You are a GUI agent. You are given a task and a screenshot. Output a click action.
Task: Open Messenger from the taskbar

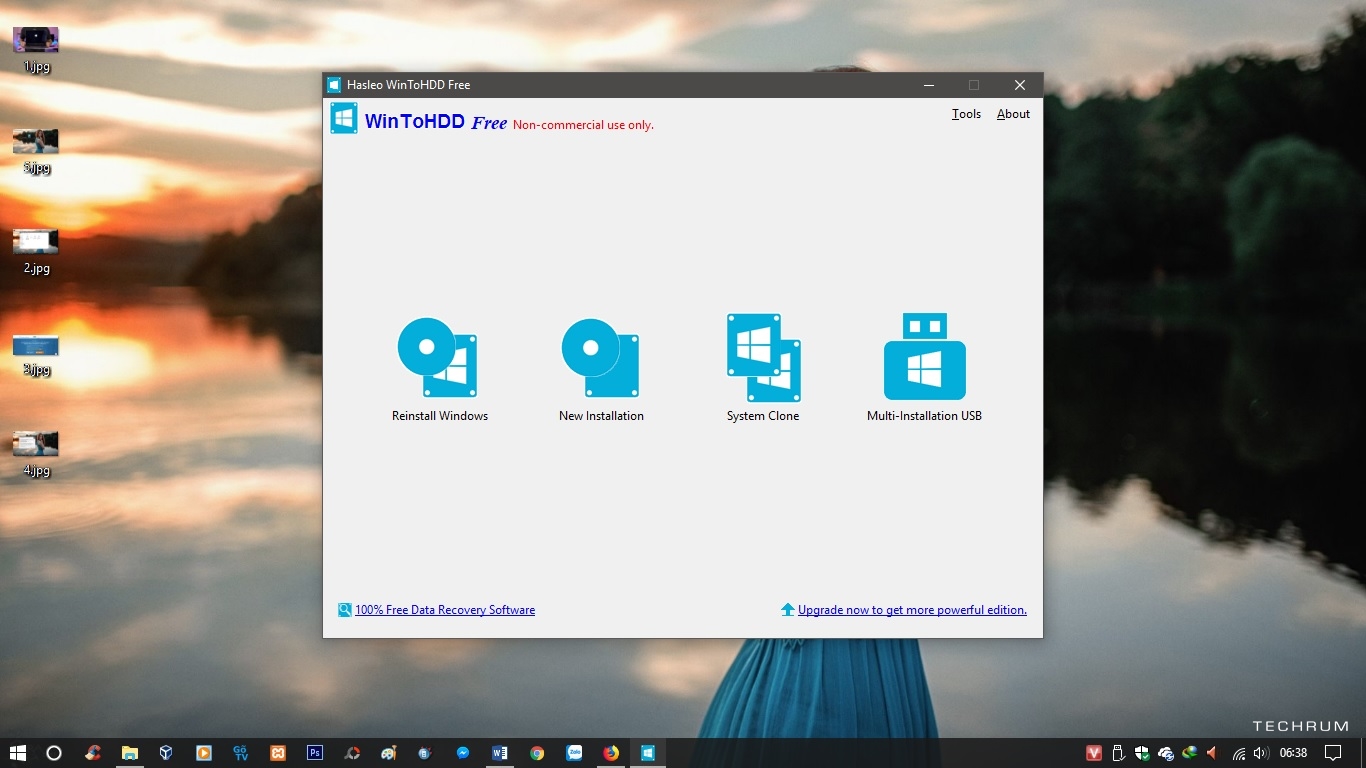click(463, 753)
